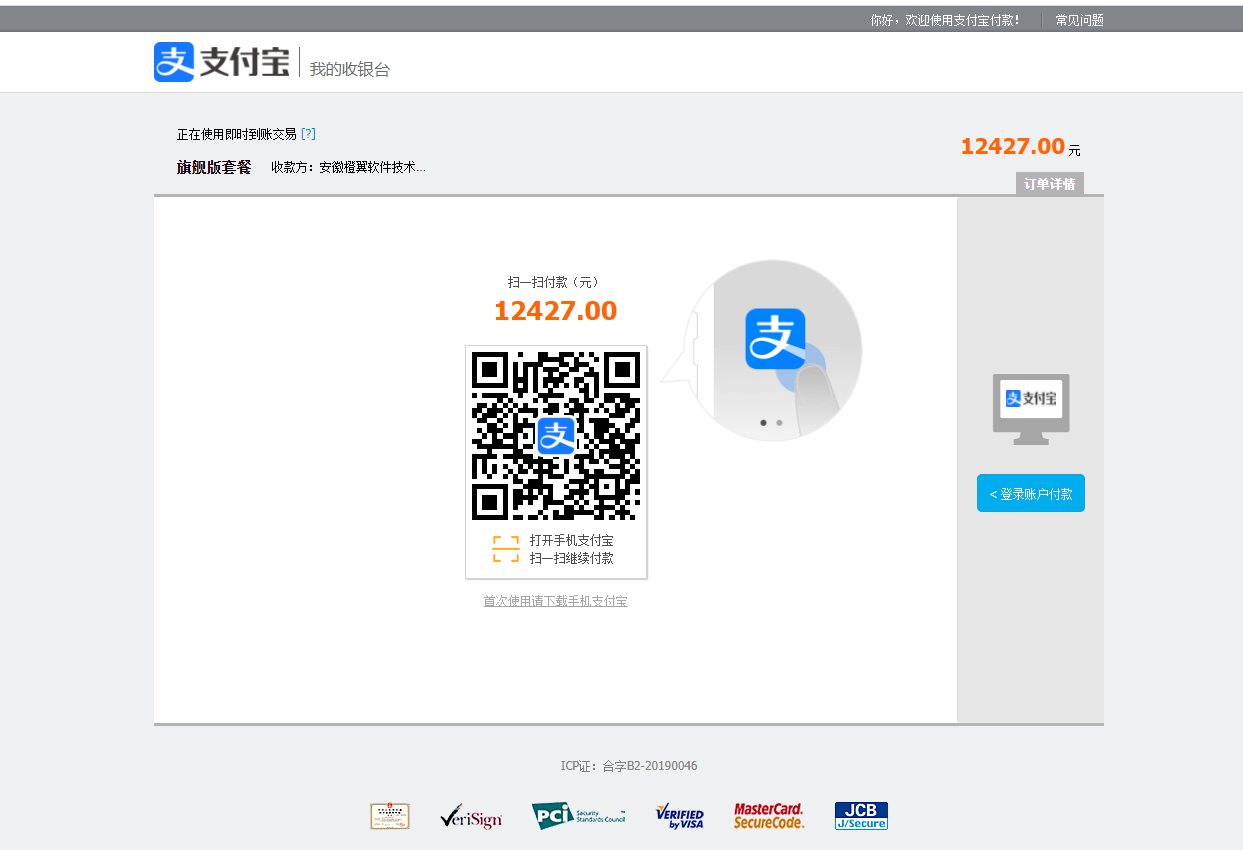The width and height of the screenshot is (1243, 850).
Task: Click the payment QR code
Action: click(556, 436)
